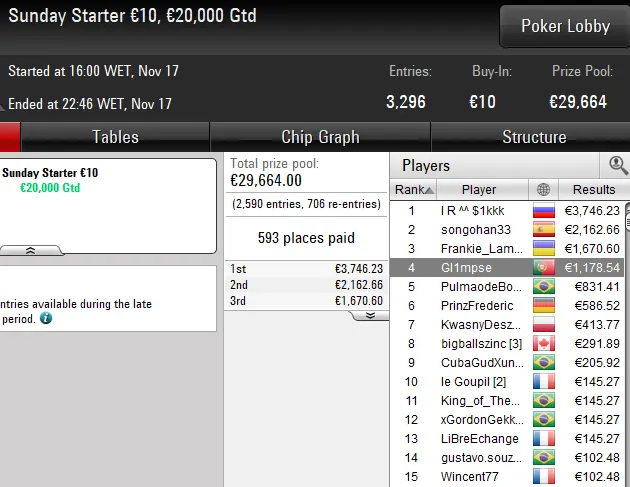
Task: Open the Chip Graph tab
Action: (x=320, y=137)
